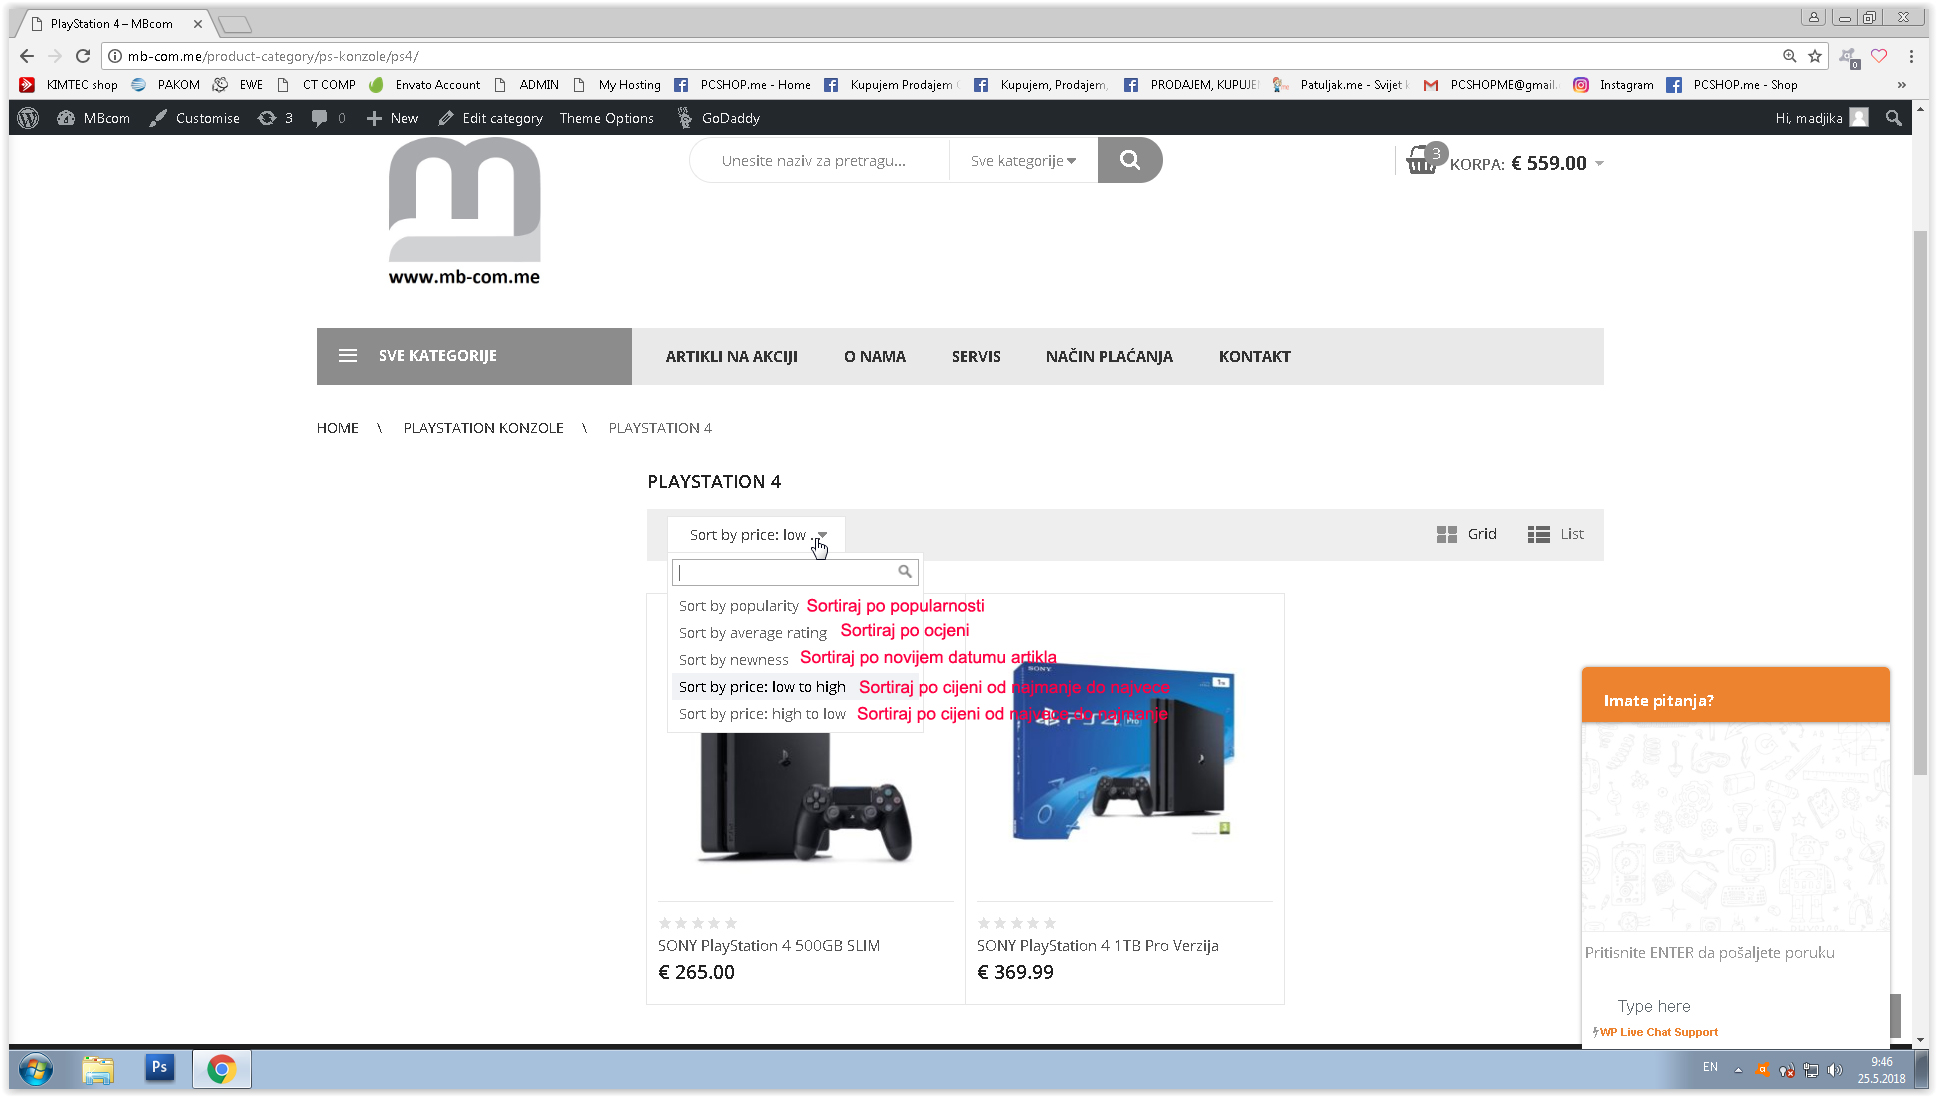Open Theme Options menu
Screen dimensions: 1937x1097
pos(607,118)
